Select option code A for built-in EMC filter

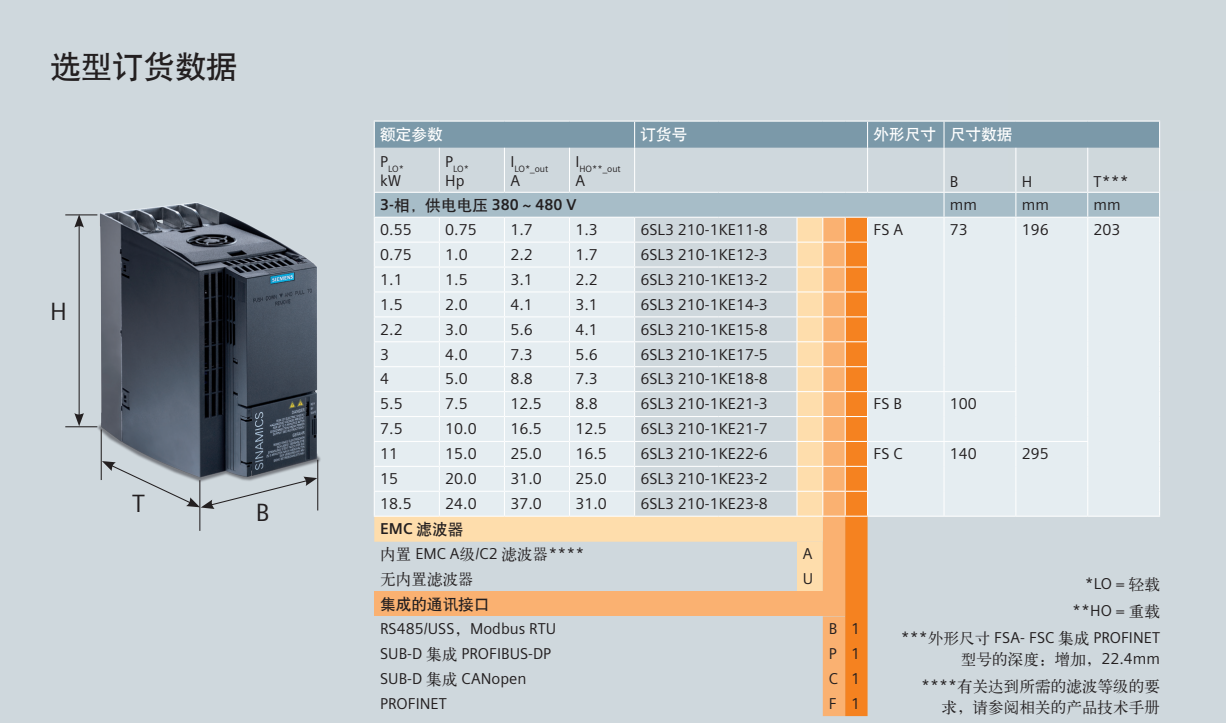click(x=808, y=554)
